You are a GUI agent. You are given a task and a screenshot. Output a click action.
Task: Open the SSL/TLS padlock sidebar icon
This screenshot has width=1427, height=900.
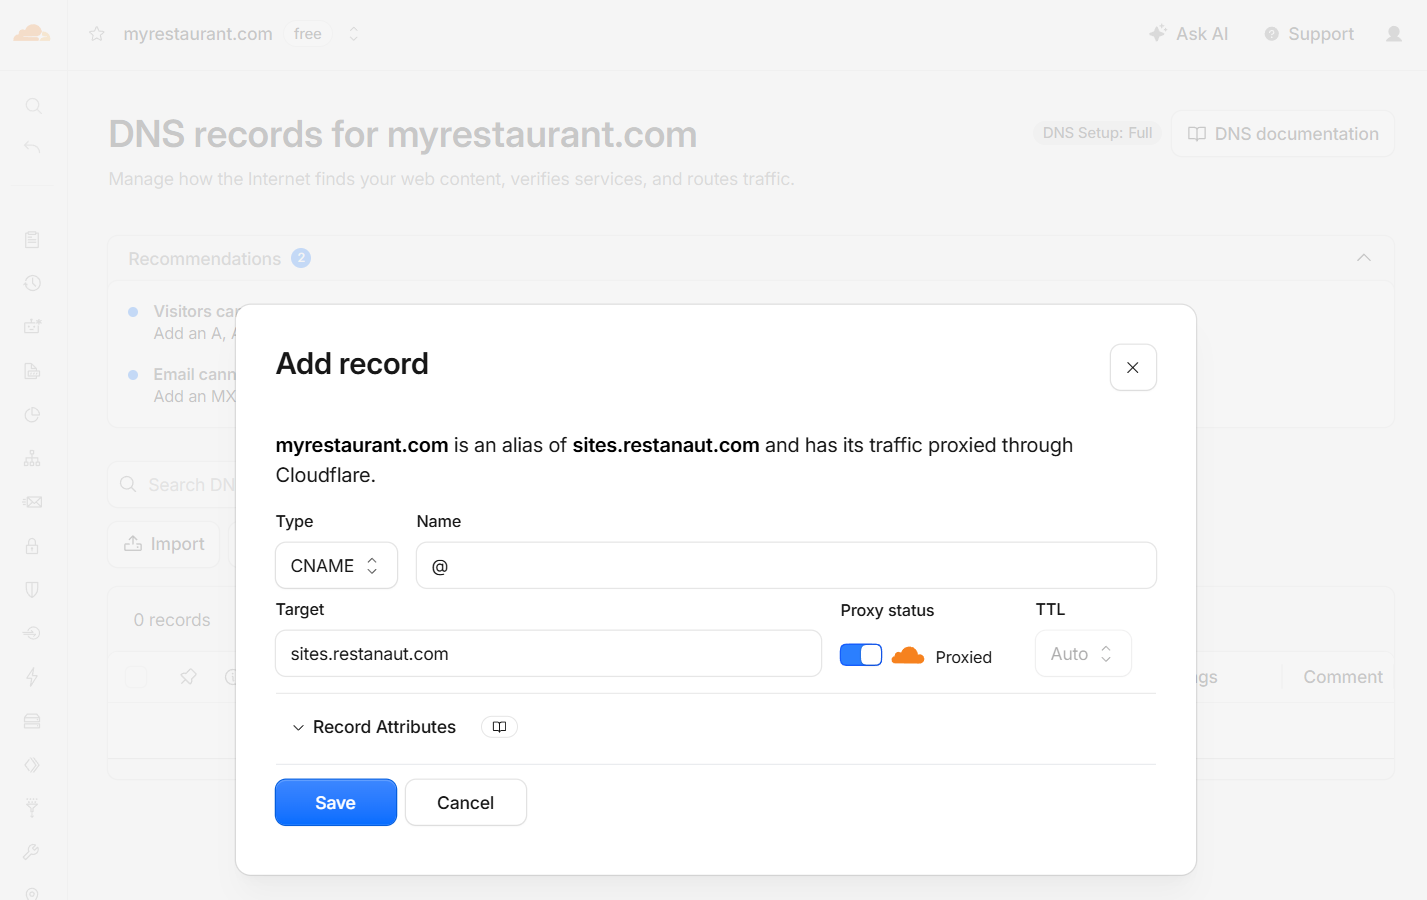coord(32,546)
